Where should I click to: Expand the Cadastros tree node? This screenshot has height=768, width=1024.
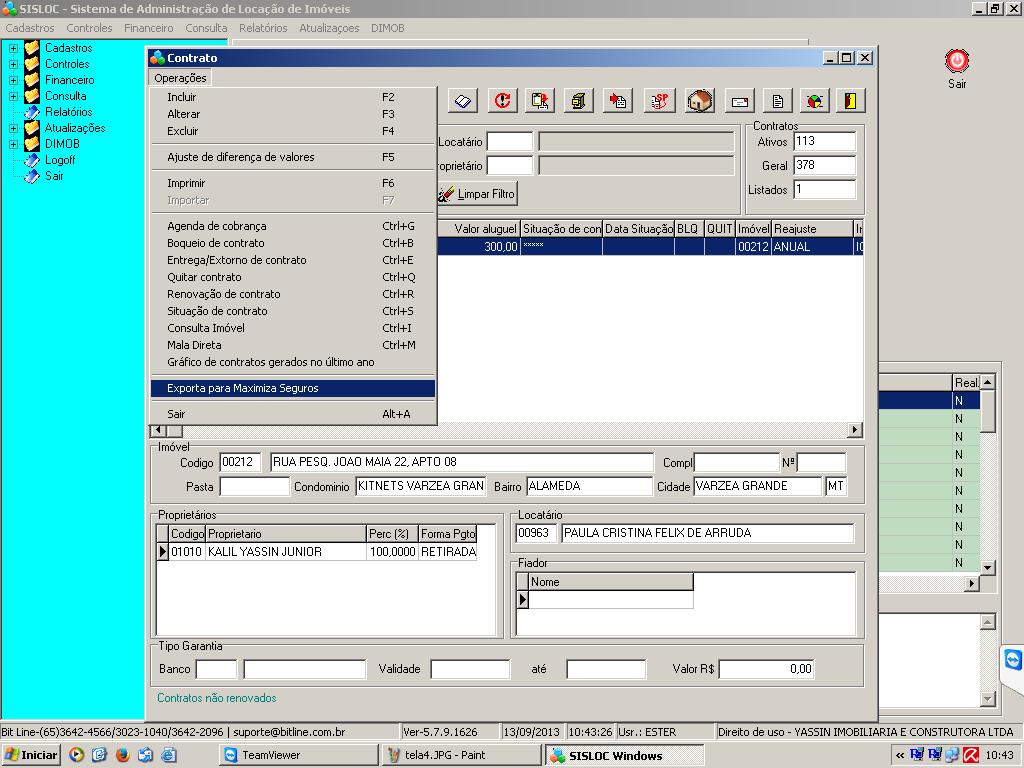coord(13,48)
